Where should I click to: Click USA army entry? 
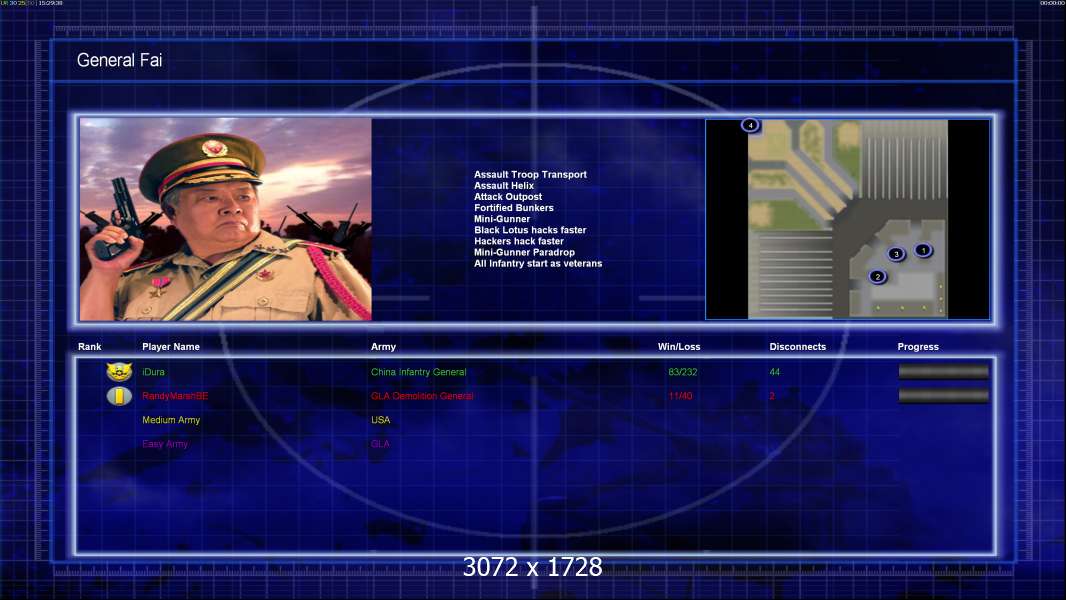click(380, 420)
